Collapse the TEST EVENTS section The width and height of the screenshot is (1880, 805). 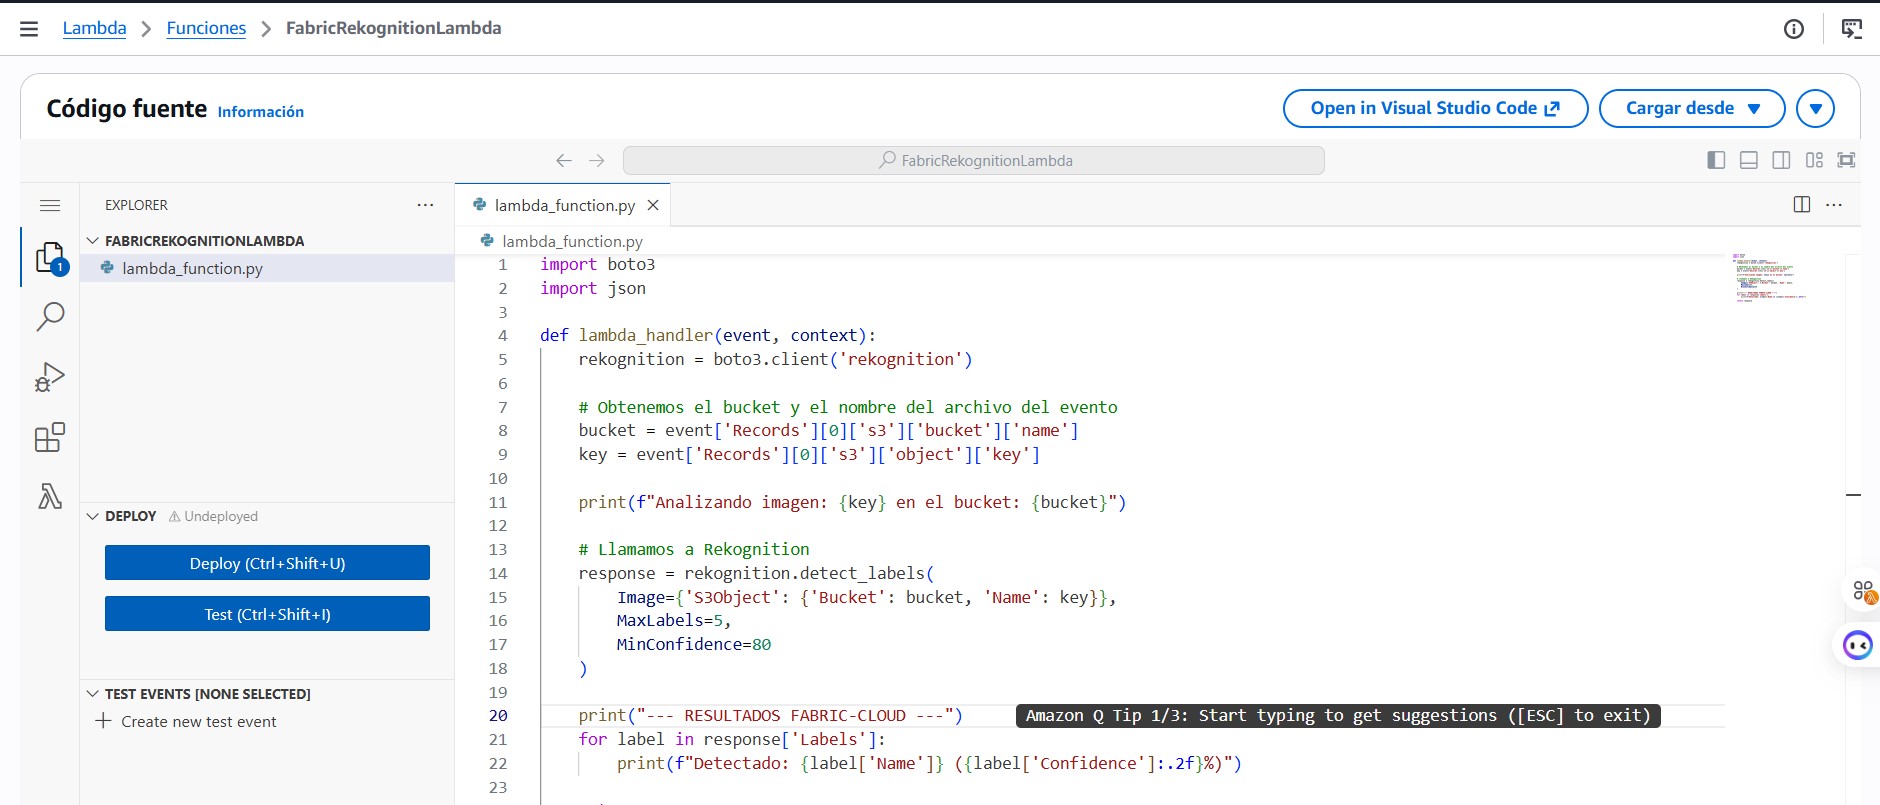[93, 694]
